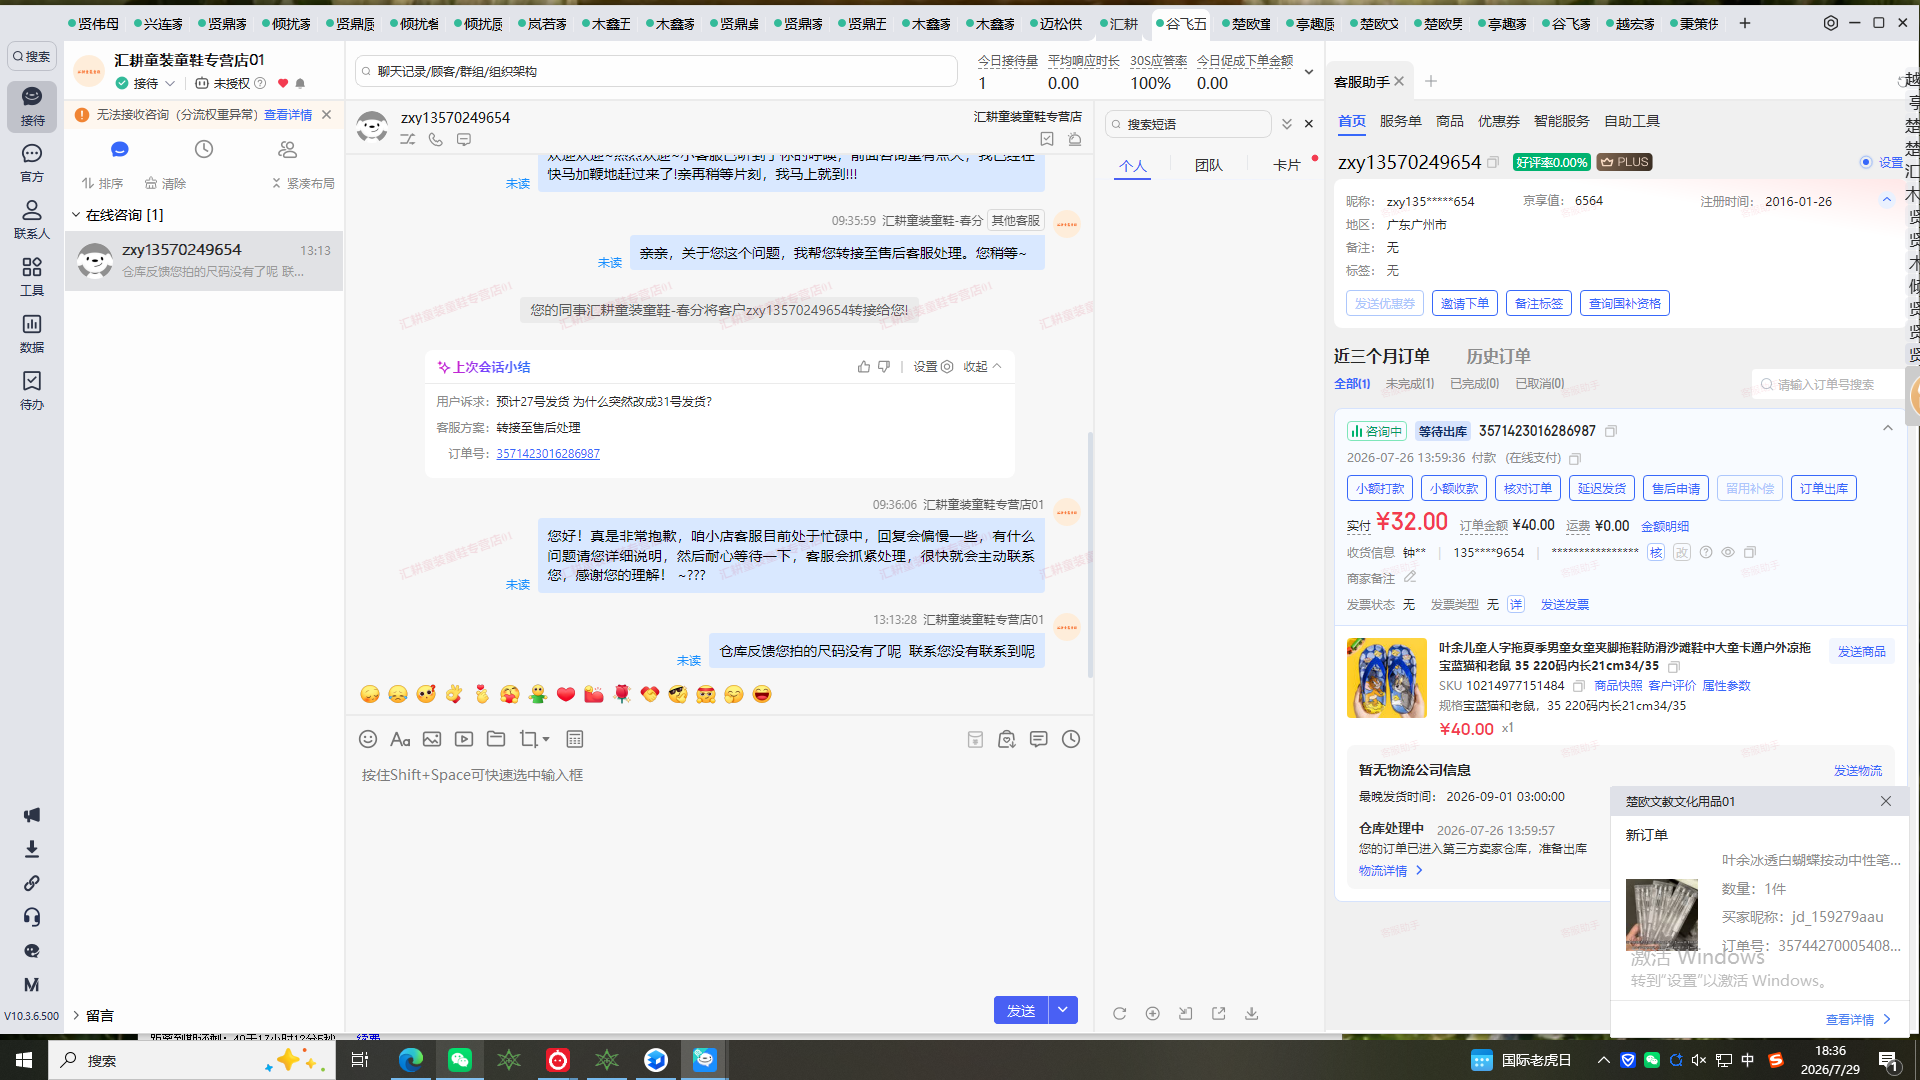This screenshot has width=1920, height=1080.
Task: Collapse the 在线咨询 [1] group
Action: point(76,215)
